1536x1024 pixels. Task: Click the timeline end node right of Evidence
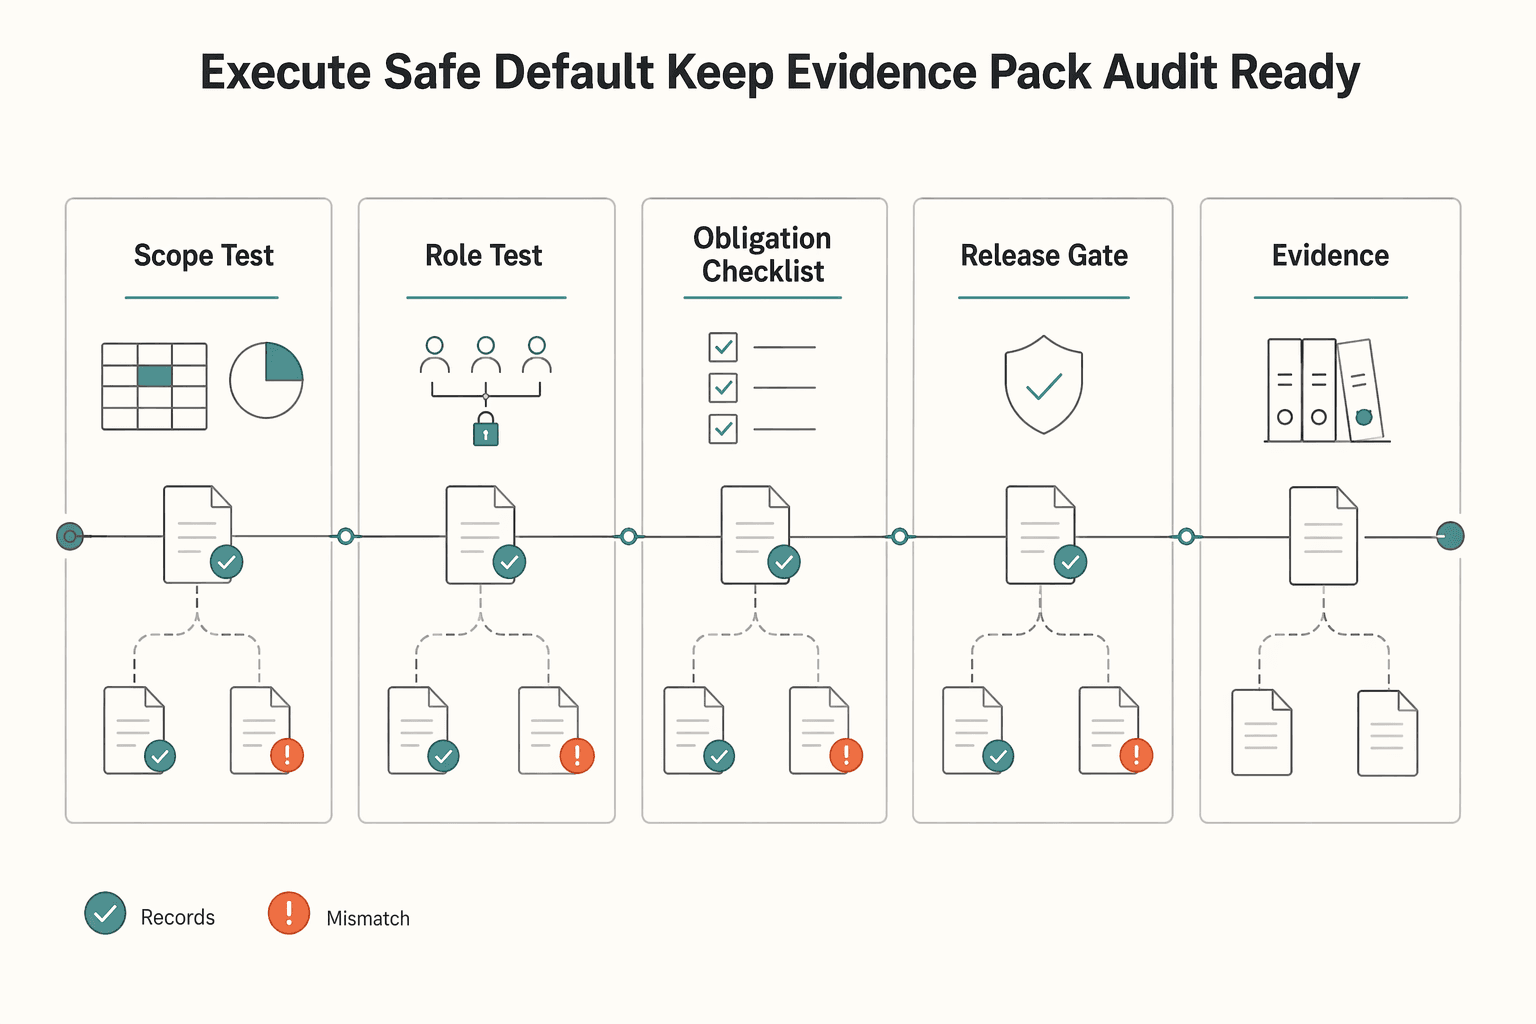[1450, 536]
